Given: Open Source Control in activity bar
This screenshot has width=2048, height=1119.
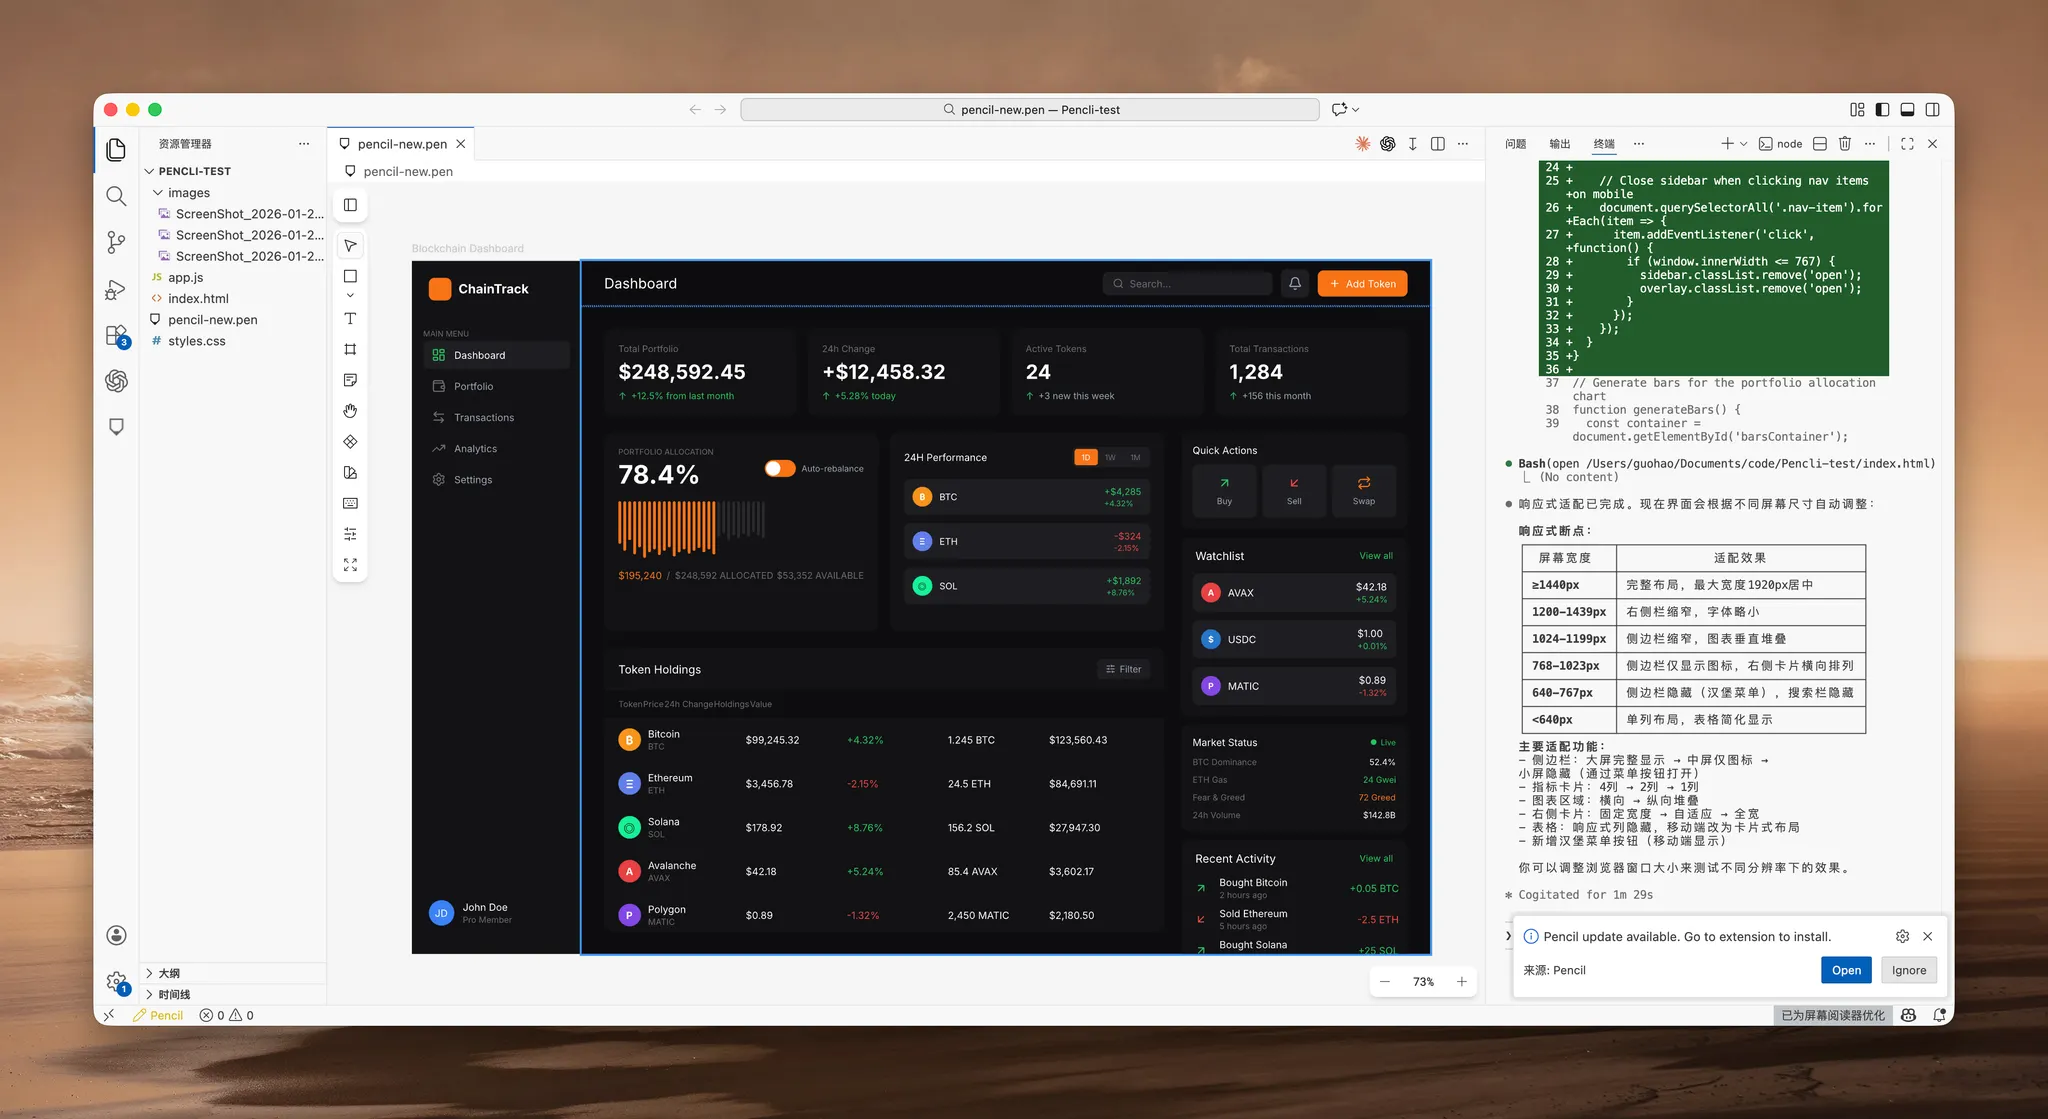Looking at the screenshot, I should point(116,242).
